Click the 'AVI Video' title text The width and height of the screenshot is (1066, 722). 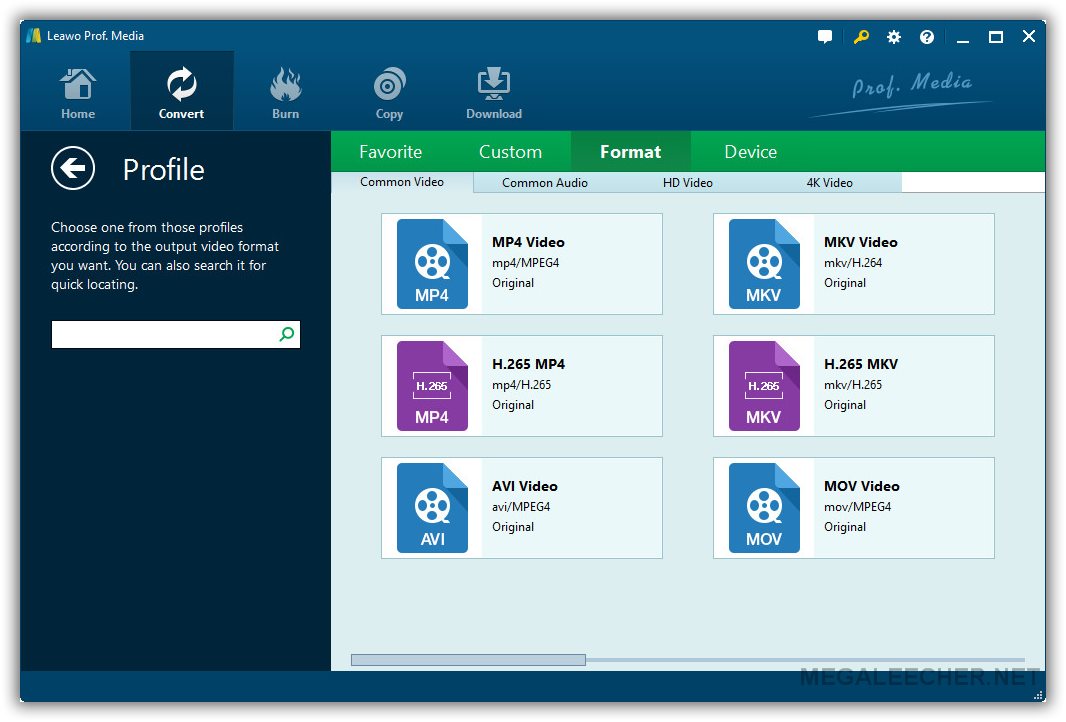pos(525,486)
